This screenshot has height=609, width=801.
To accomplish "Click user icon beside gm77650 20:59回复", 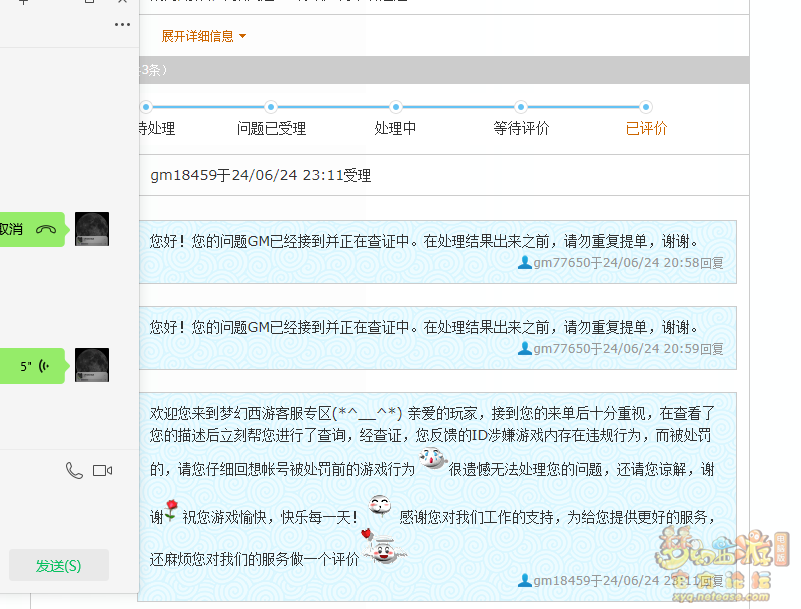I will pyautogui.click(x=525, y=348).
